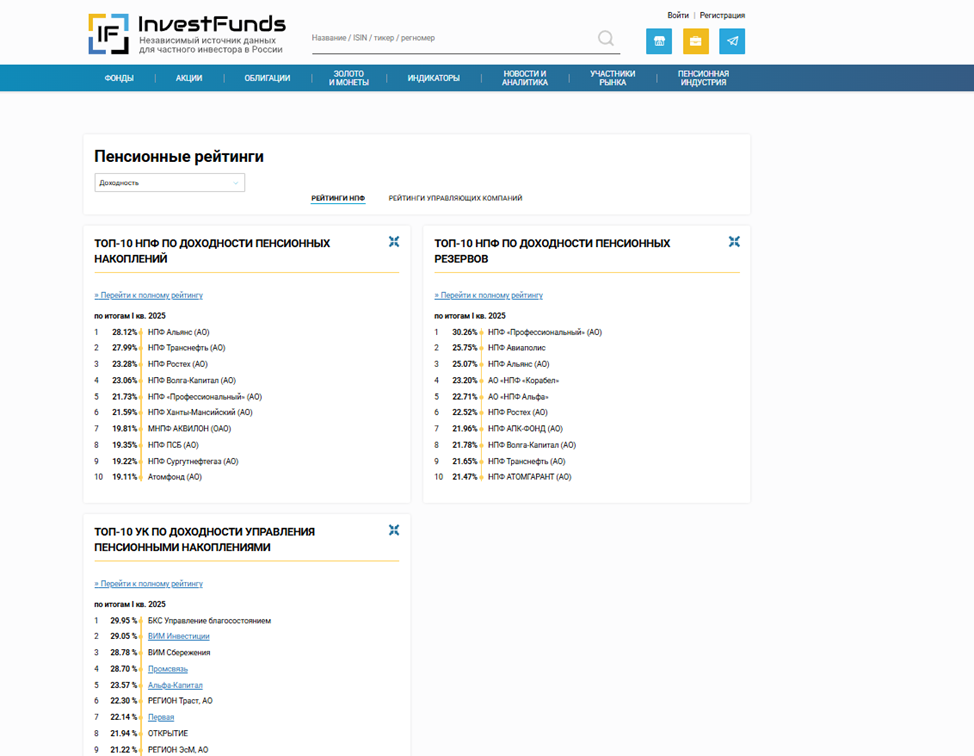Select ВИМ Сбережения row
This screenshot has width=974, height=756.
point(179,653)
